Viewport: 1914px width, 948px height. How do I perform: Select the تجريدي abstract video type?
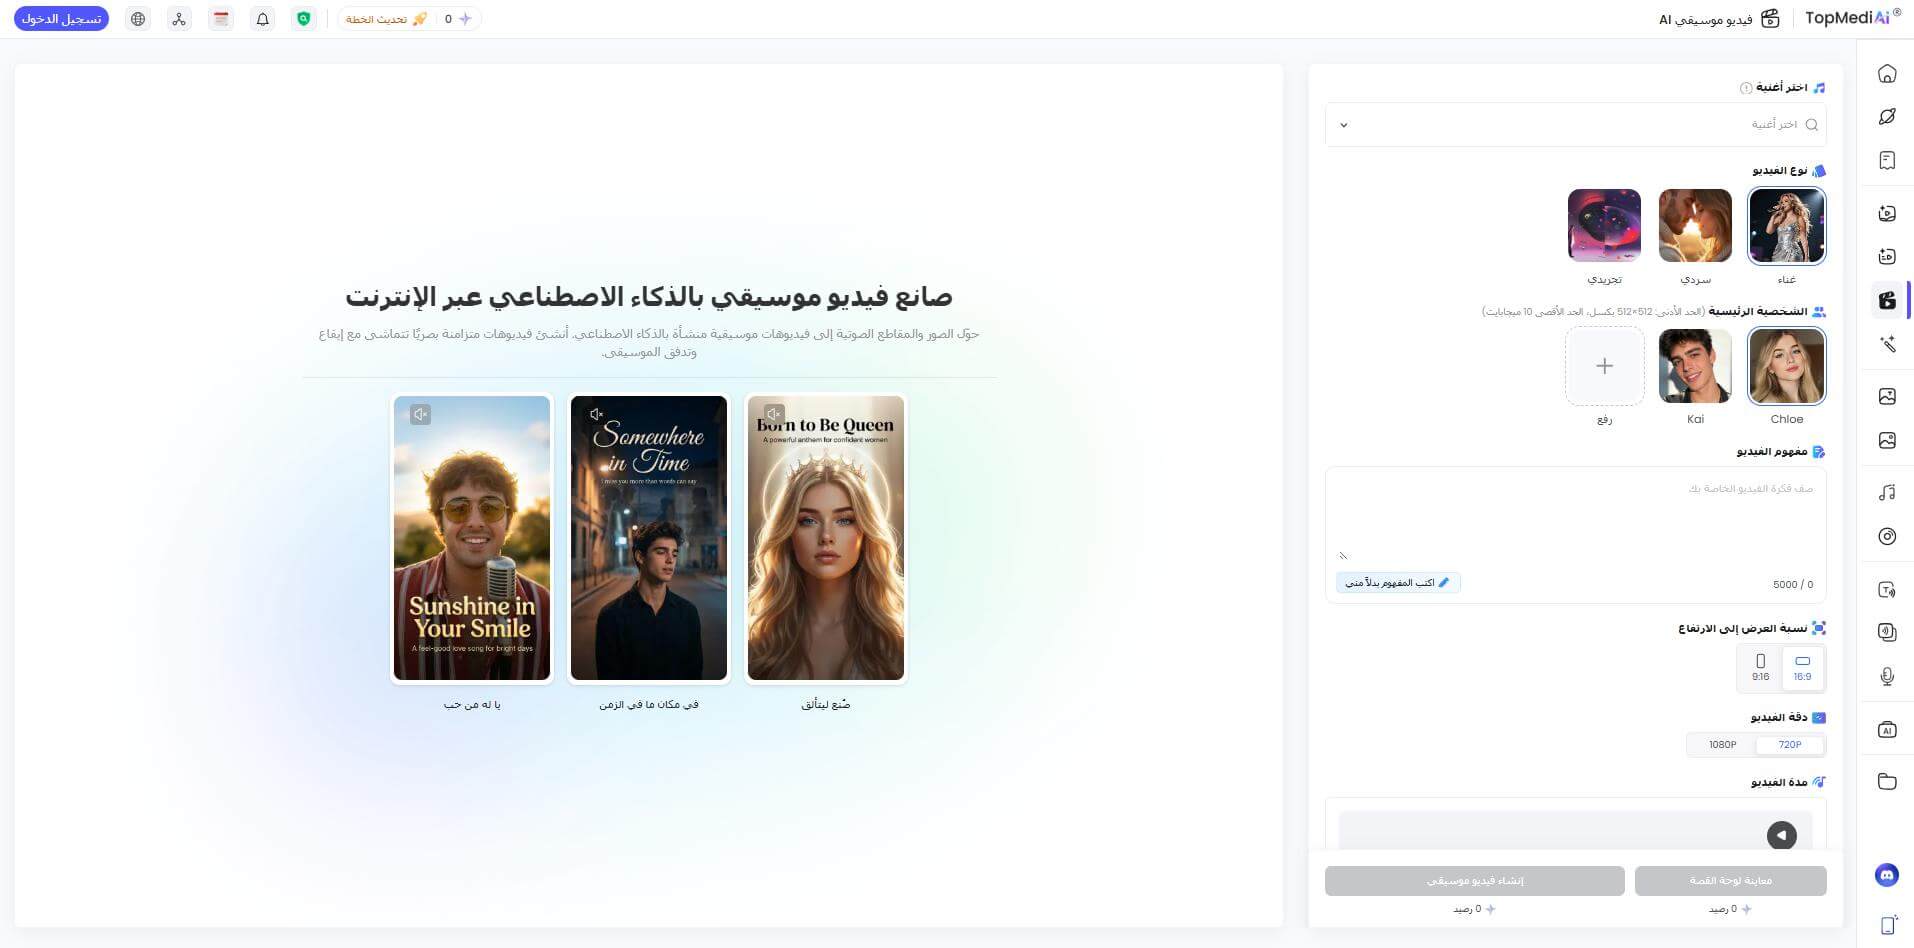point(1604,226)
